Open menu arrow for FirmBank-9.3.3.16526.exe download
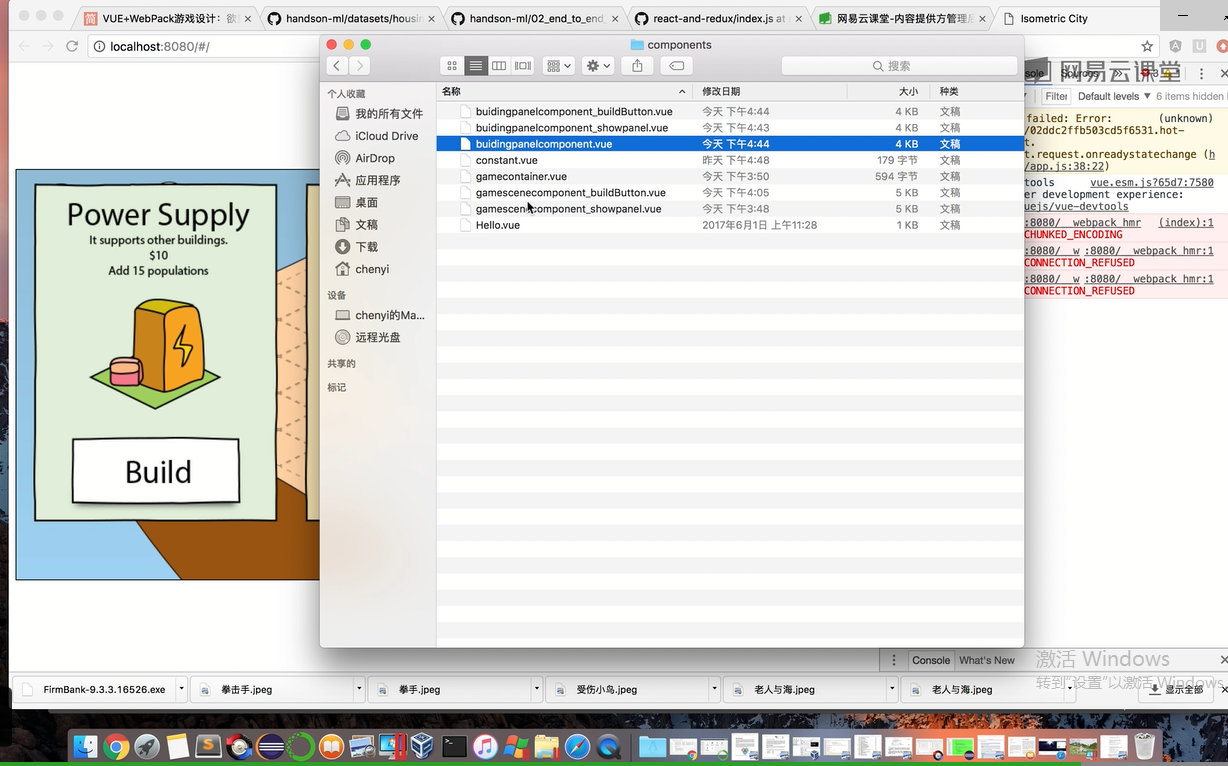Image resolution: width=1228 pixels, height=766 pixels. point(181,689)
